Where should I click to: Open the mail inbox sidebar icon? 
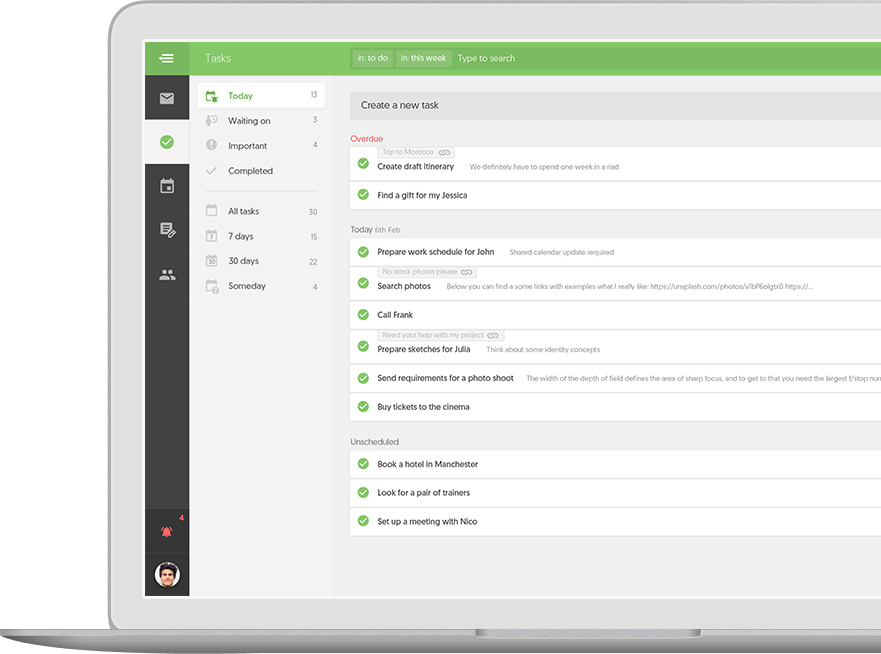pyautogui.click(x=167, y=98)
